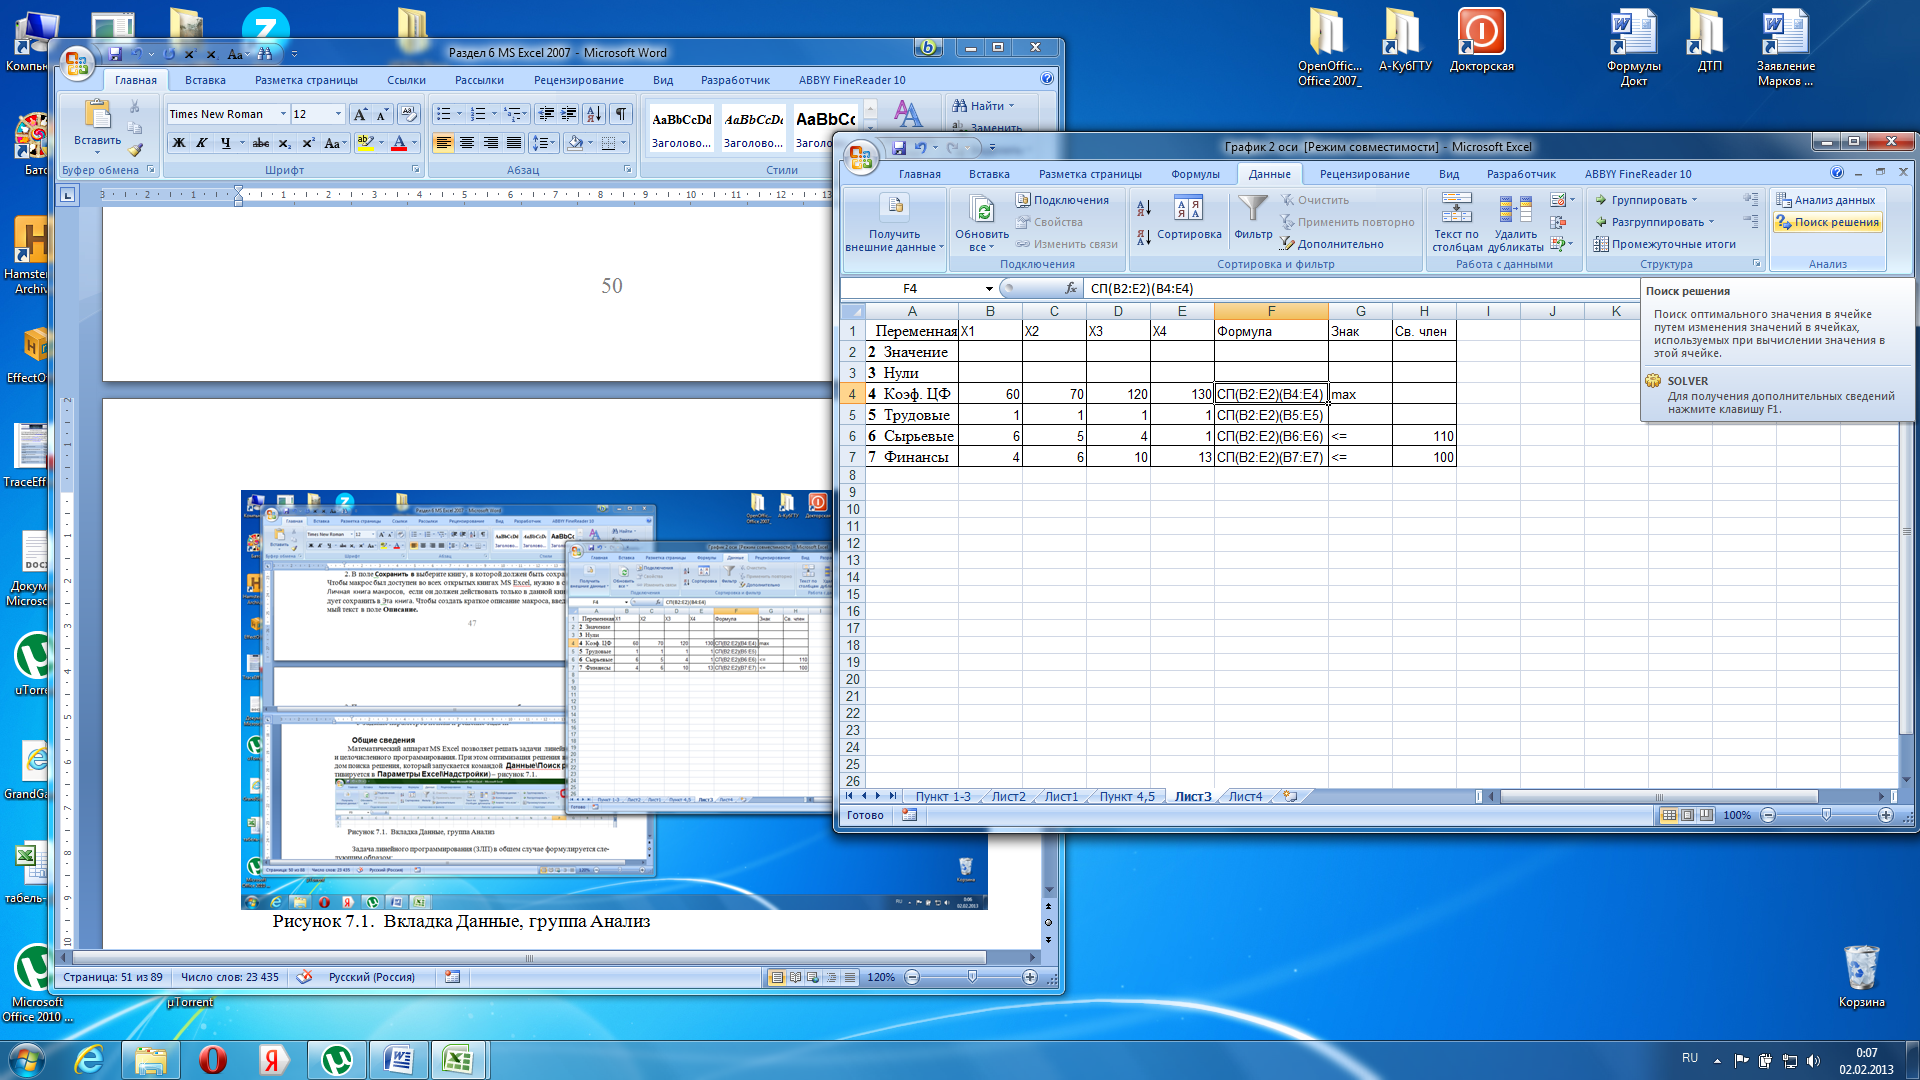
Task: Toggle center alignment in Word
Action: 467,143
